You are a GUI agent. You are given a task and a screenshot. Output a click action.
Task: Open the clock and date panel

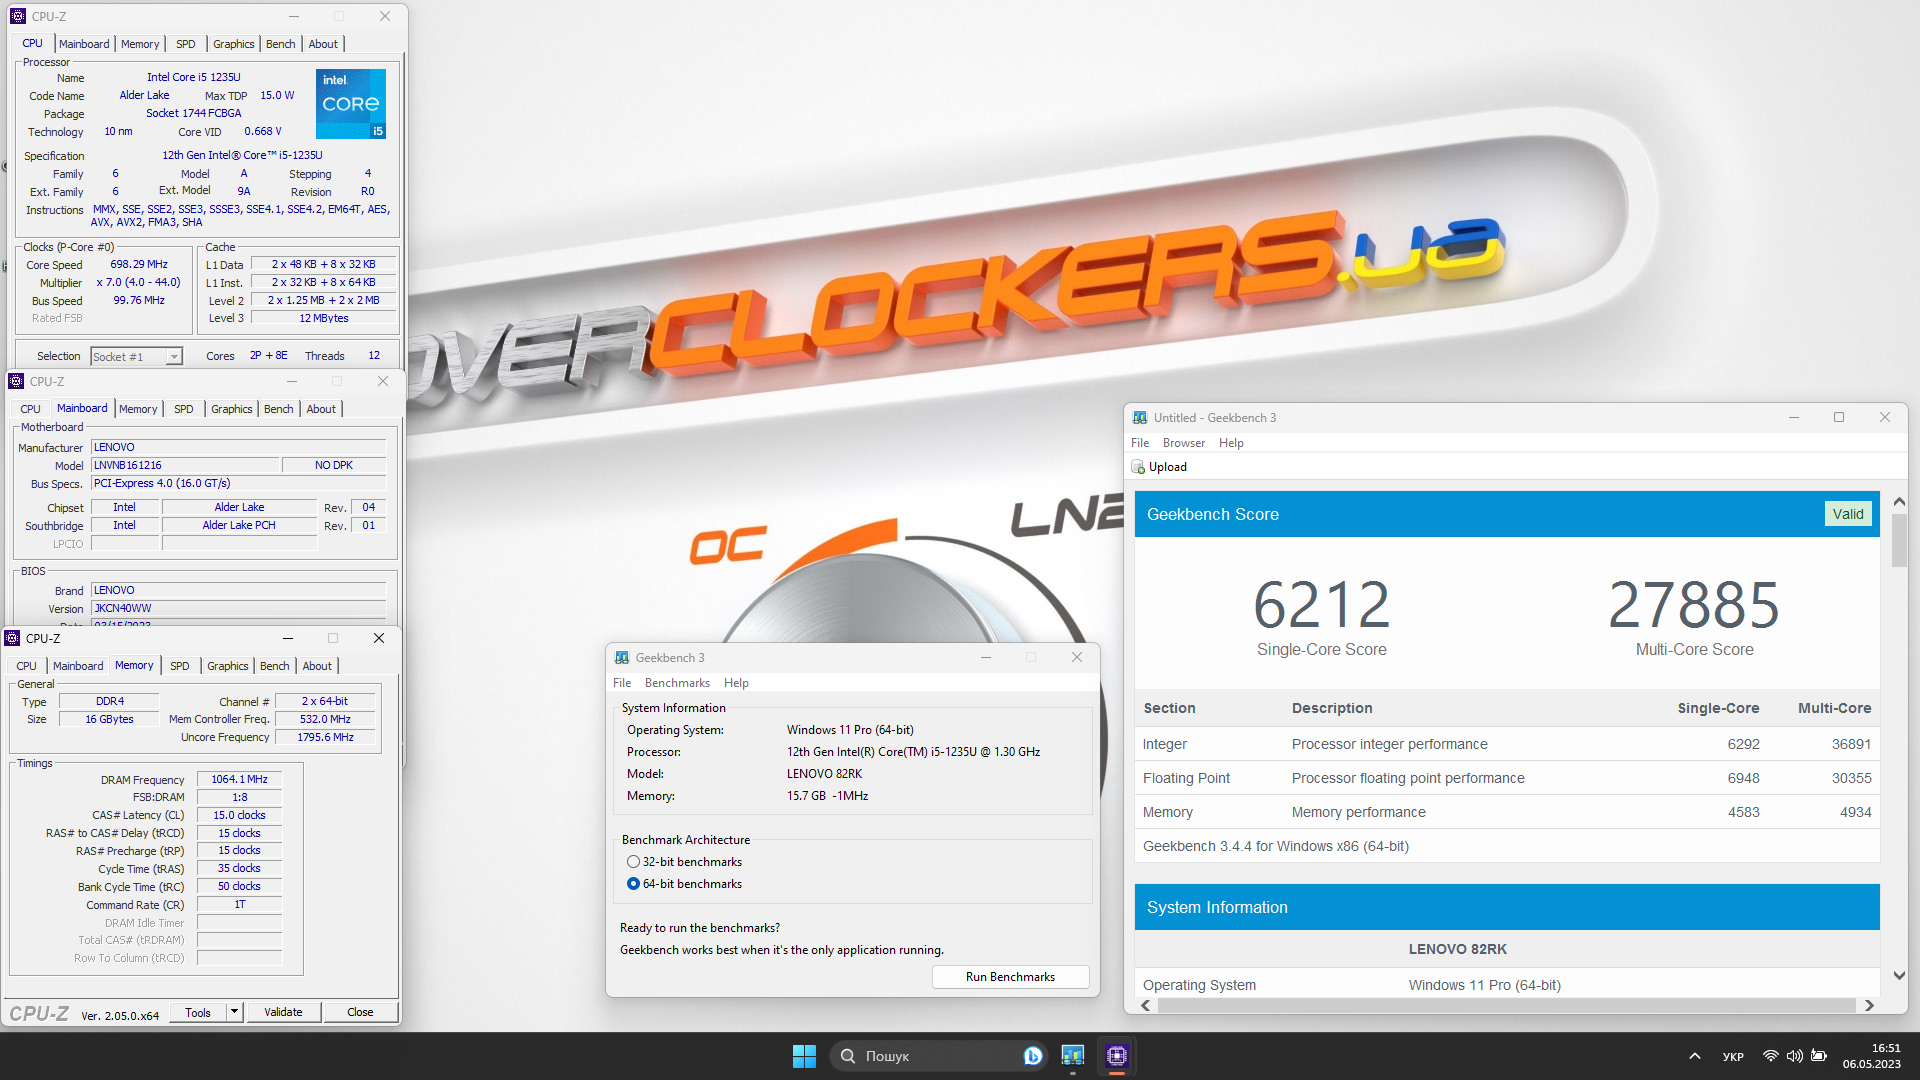[x=1872, y=1056]
